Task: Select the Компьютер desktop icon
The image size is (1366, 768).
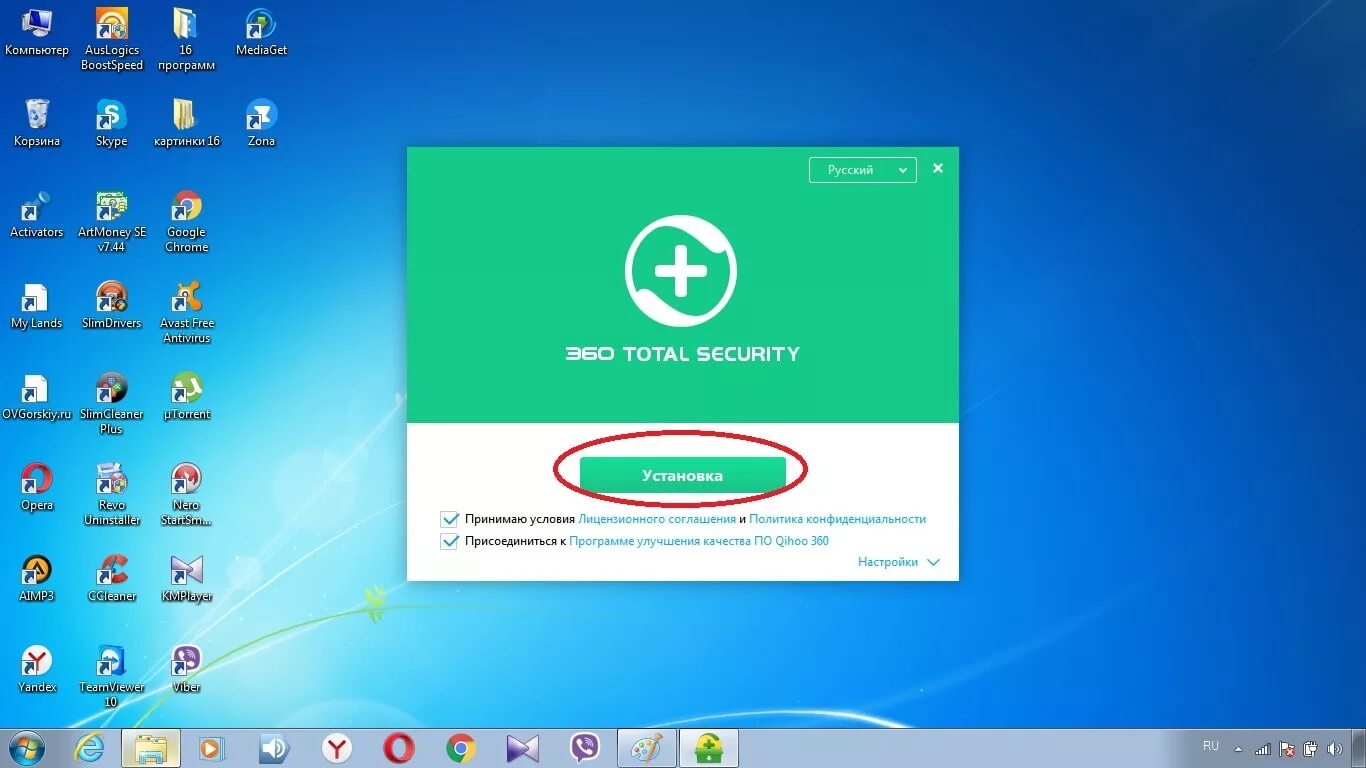Action: pyautogui.click(x=37, y=32)
